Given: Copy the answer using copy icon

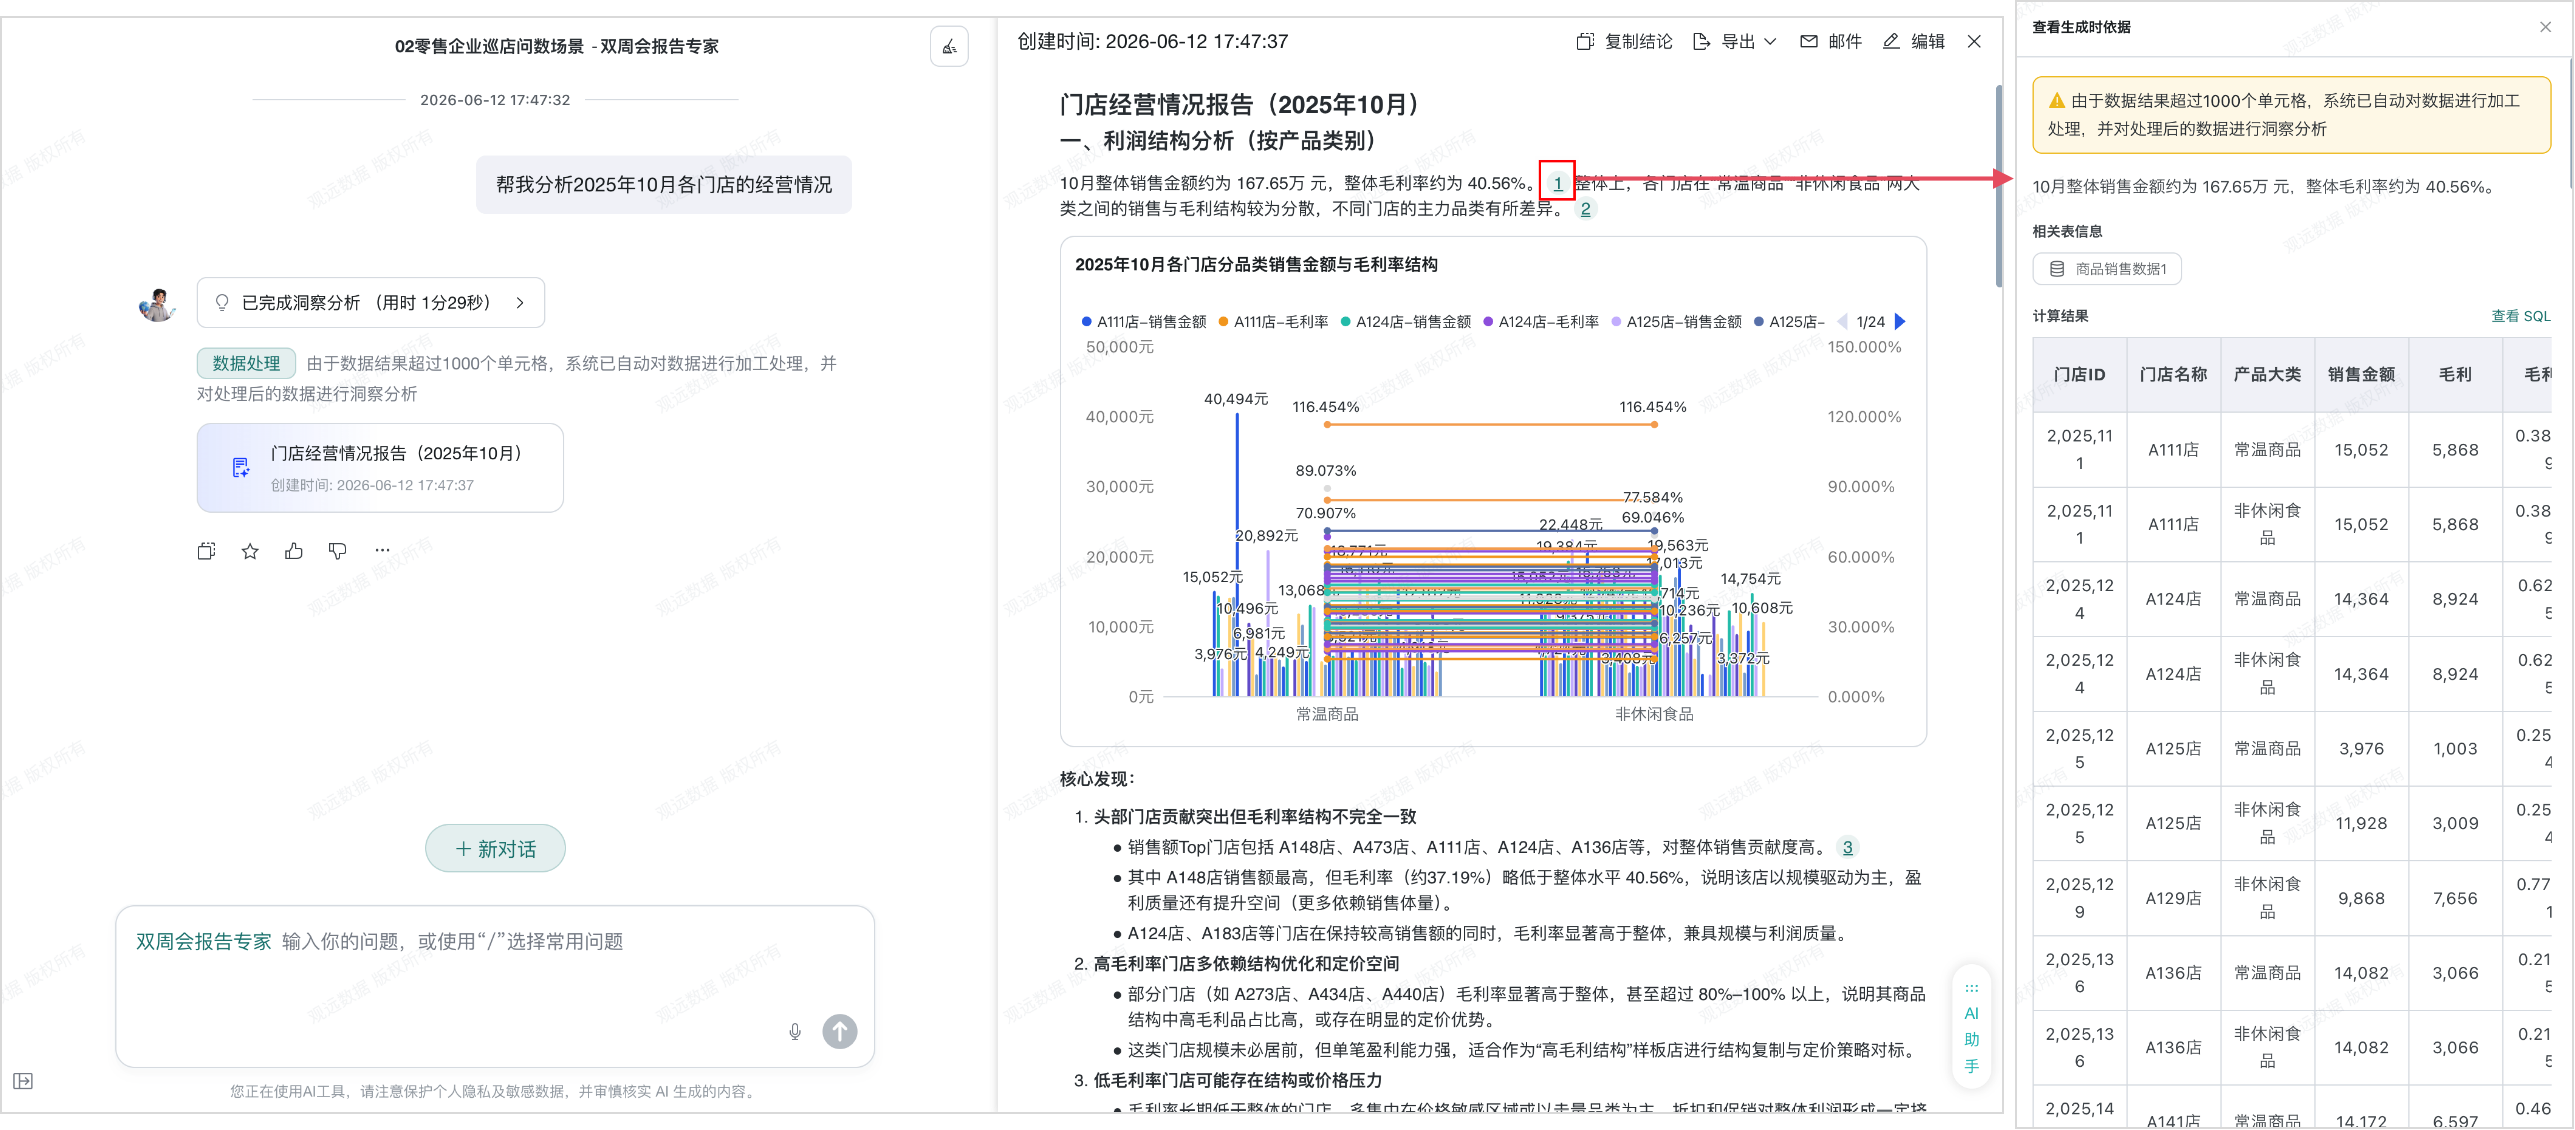Looking at the screenshot, I should click(206, 551).
